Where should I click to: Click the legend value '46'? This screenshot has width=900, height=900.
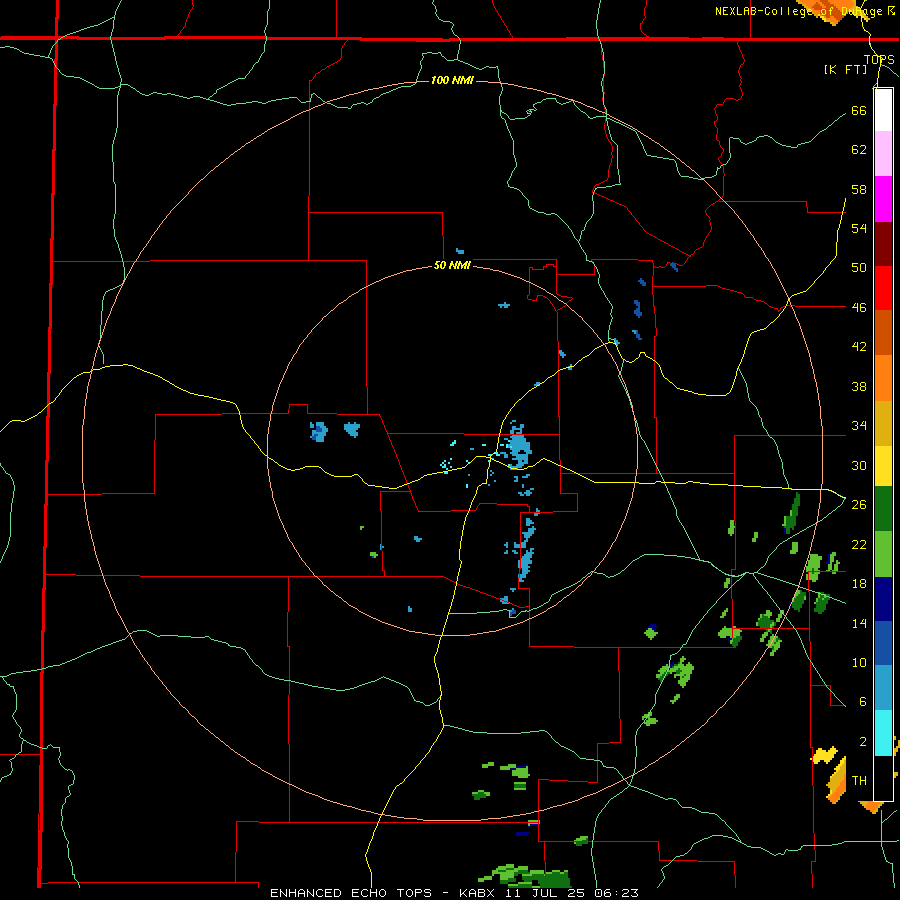click(859, 307)
